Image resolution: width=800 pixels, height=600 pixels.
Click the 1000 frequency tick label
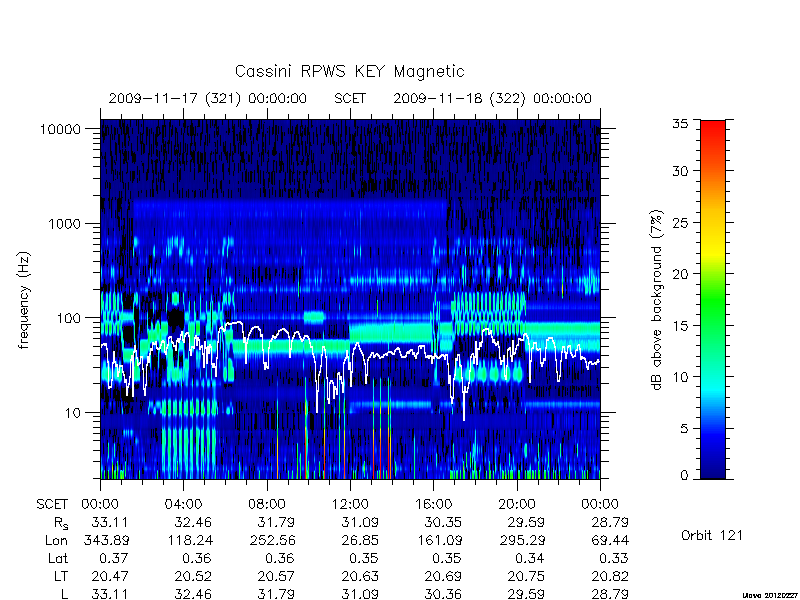(64, 224)
